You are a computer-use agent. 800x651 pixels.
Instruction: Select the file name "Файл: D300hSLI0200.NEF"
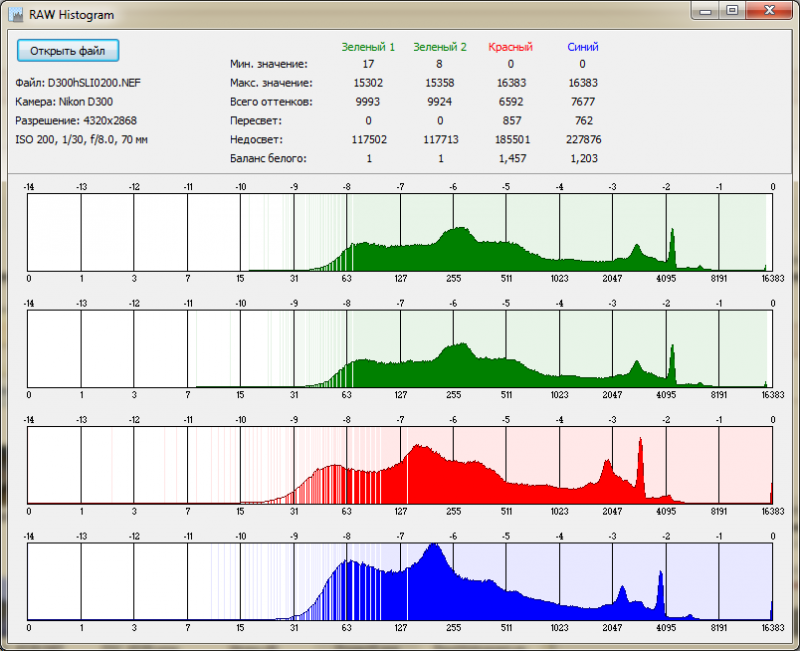click(78, 83)
